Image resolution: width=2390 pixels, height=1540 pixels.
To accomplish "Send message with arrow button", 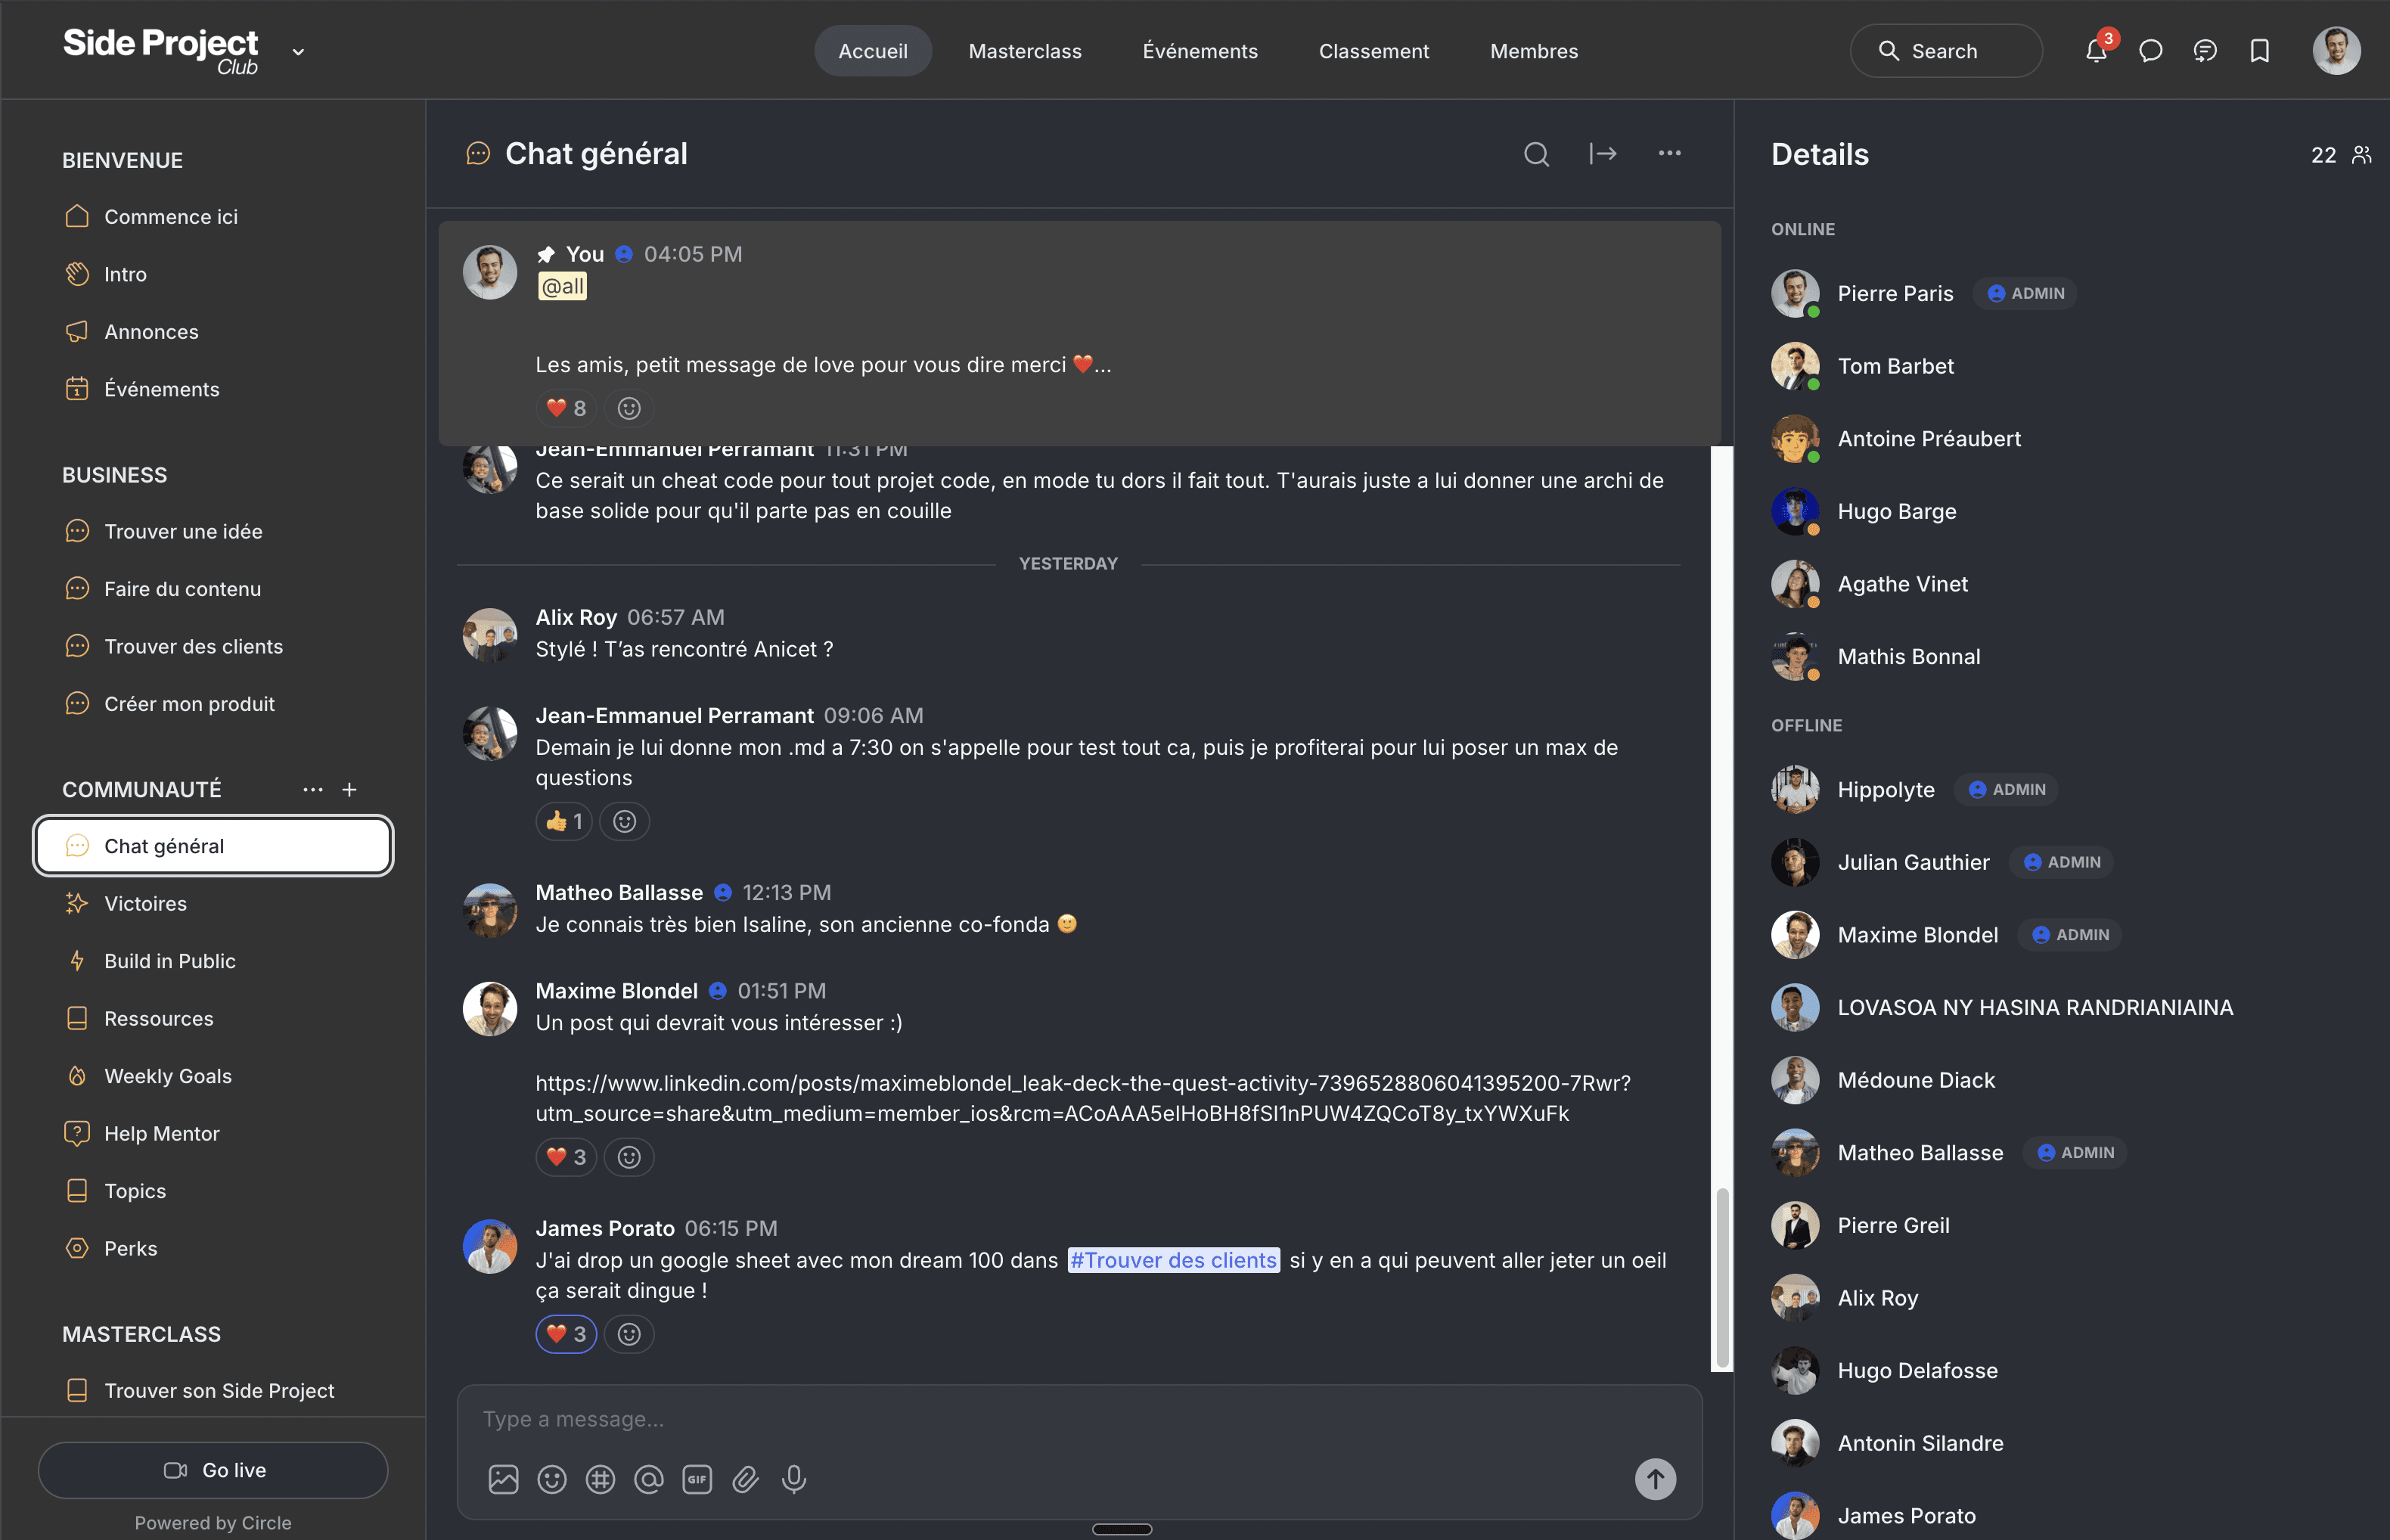I will point(1655,1479).
